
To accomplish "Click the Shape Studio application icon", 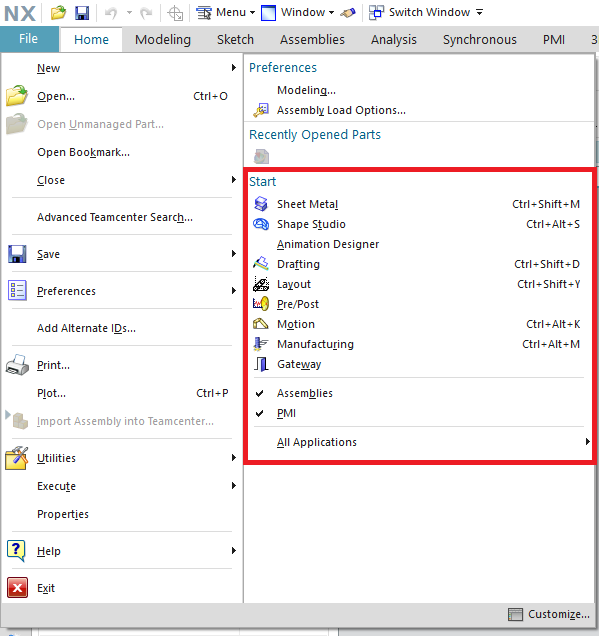I will pos(261,224).
